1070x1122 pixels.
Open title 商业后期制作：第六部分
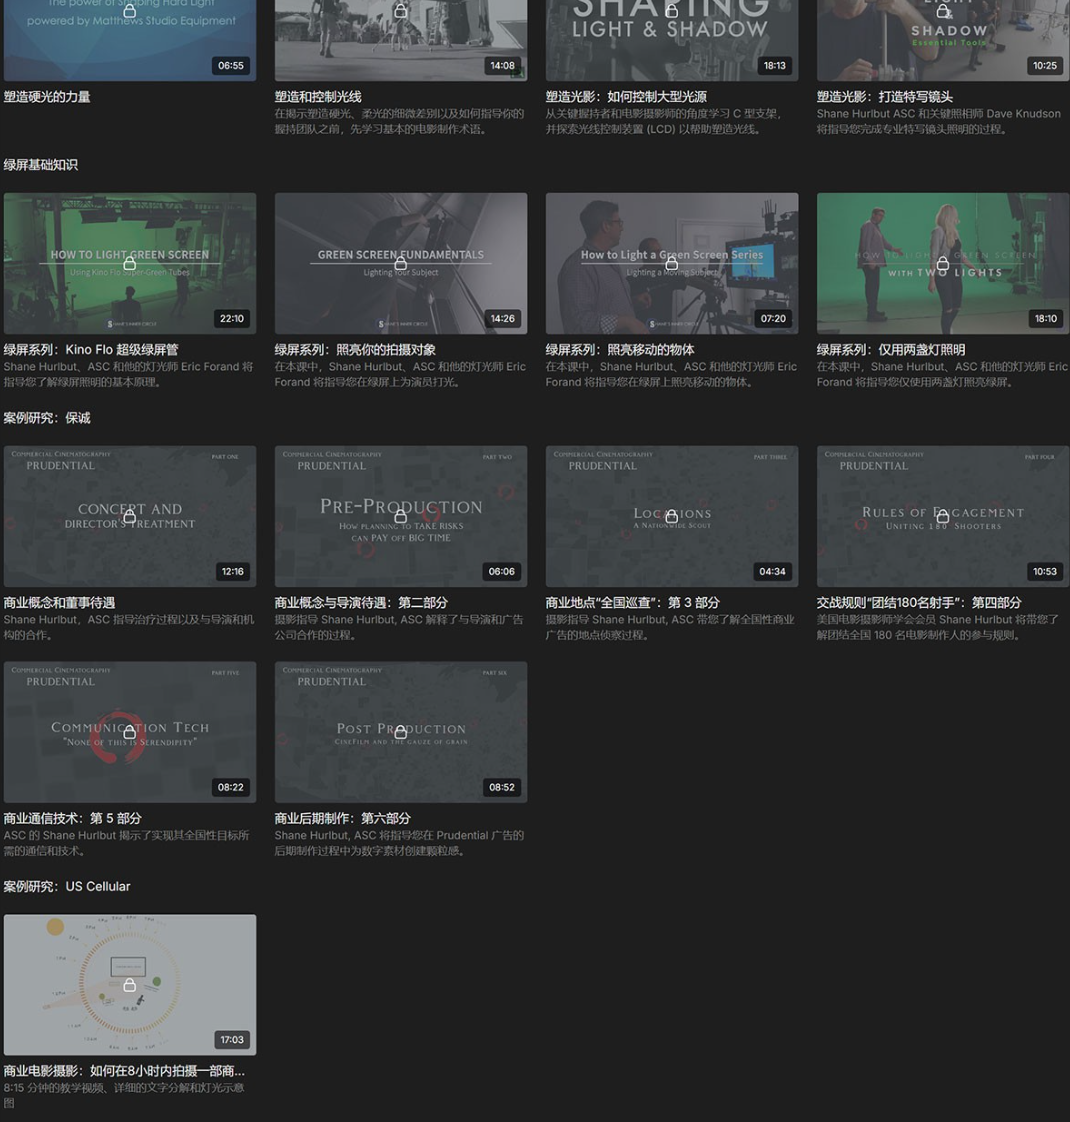coord(343,819)
